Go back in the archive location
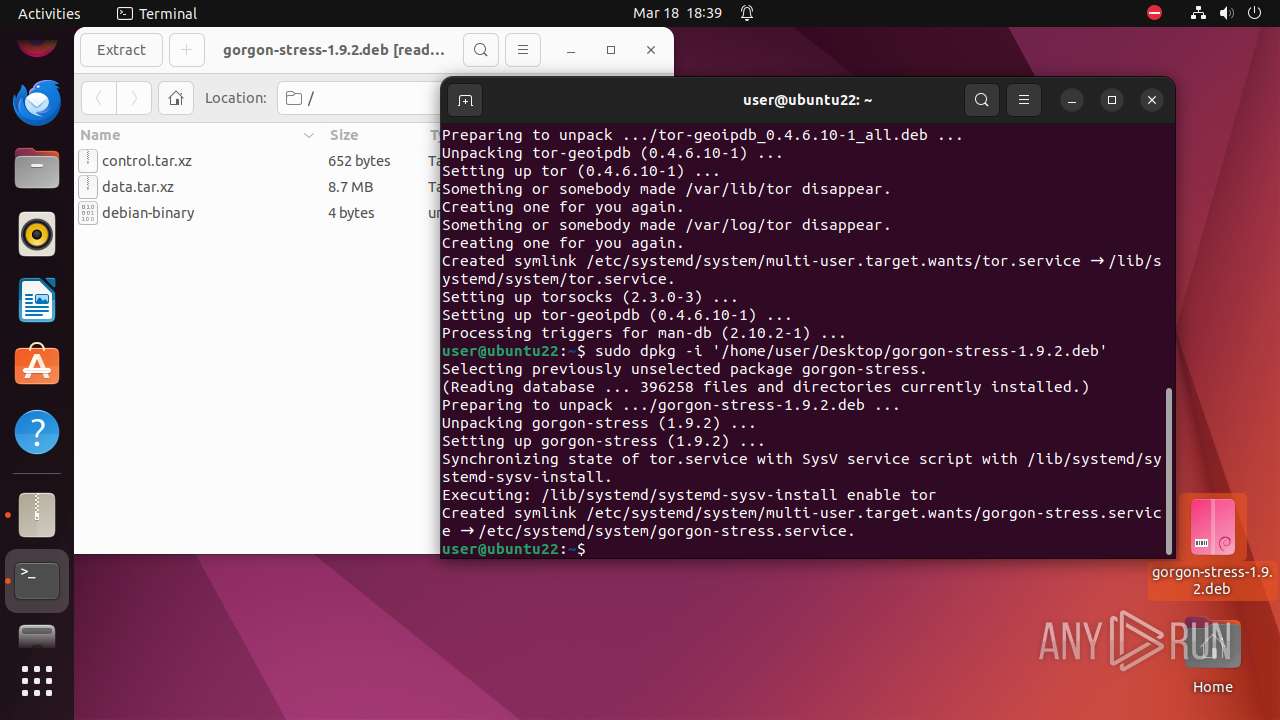Viewport: 1280px width, 720px height. click(99, 98)
